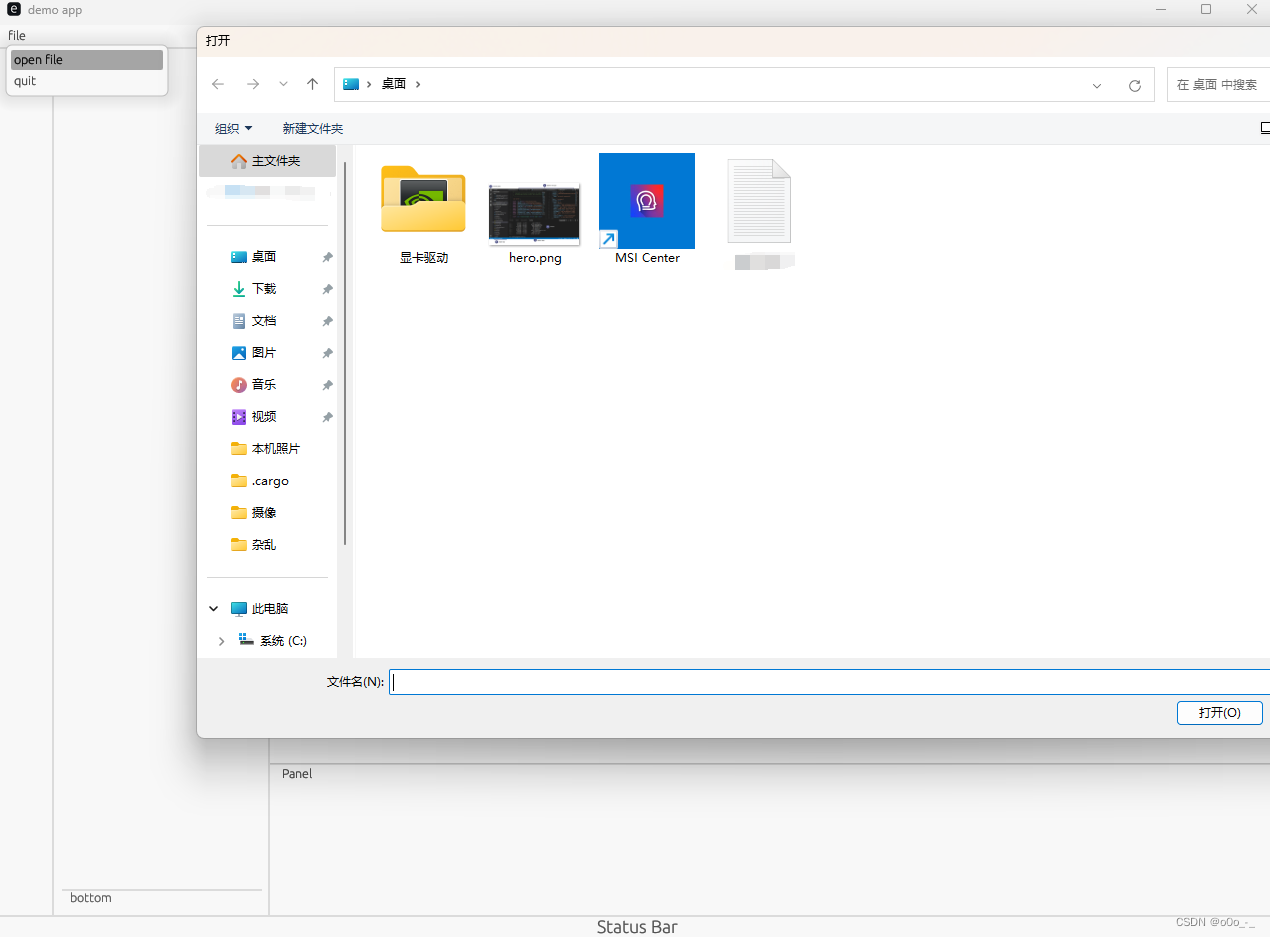This screenshot has width=1270, height=937.
Task: Click 新建文件夹 to create a folder
Action: point(312,128)
